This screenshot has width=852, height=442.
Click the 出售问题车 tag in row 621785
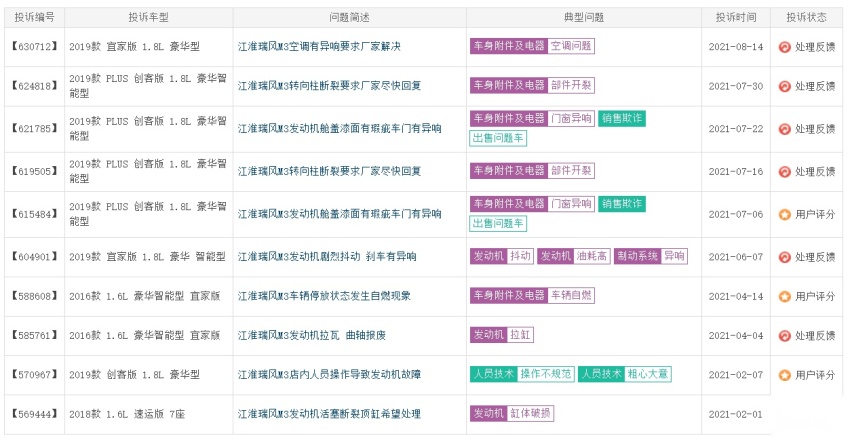point(498,138)
